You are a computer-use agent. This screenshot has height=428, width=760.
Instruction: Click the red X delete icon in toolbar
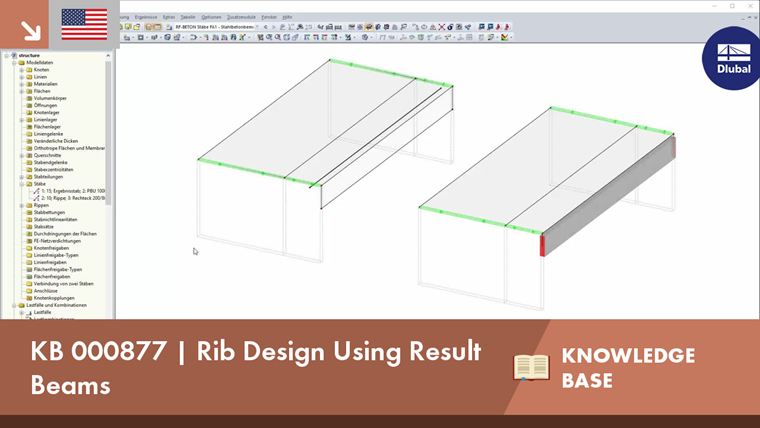[442, 27]
